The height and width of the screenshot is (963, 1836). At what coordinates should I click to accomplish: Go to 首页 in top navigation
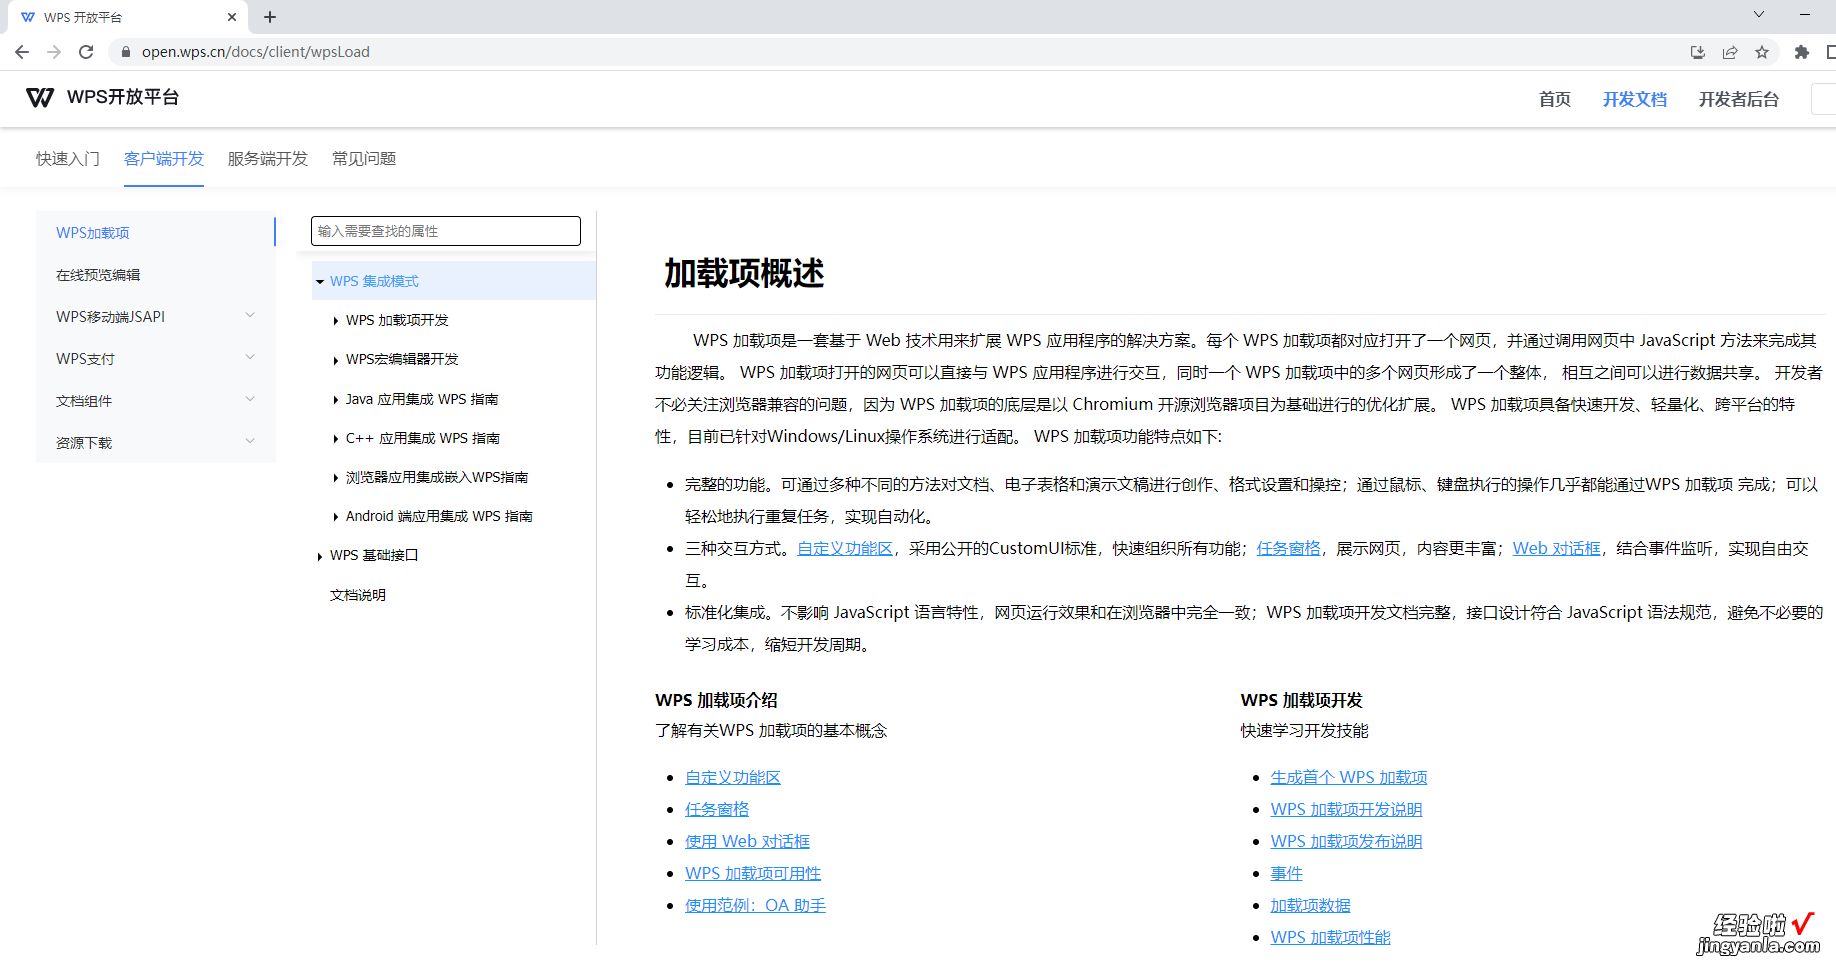coord(1554,99)
